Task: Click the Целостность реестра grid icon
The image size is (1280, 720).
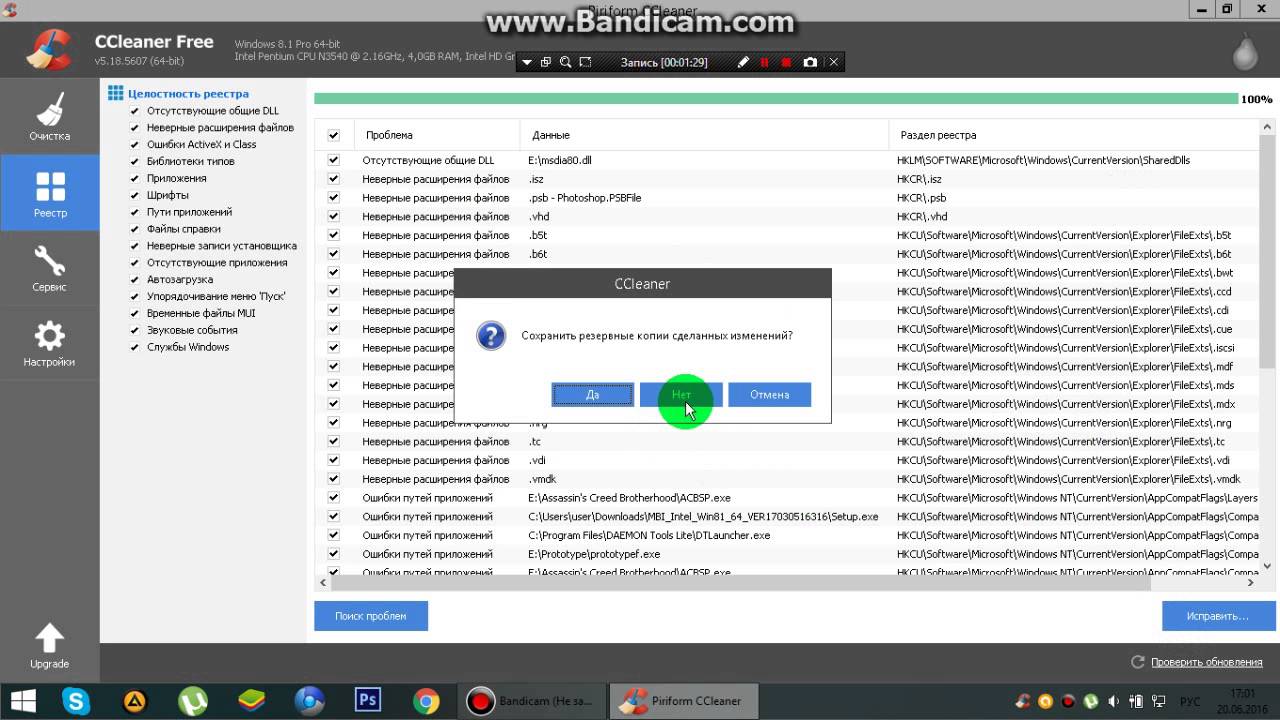Action: click(116, 93)
